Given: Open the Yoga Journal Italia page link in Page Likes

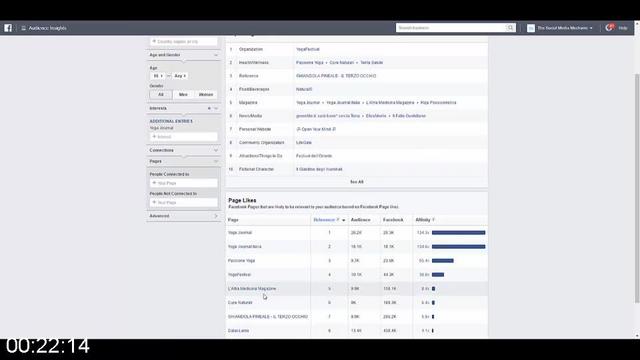Looking at the screenshot, I should (244, 247).
